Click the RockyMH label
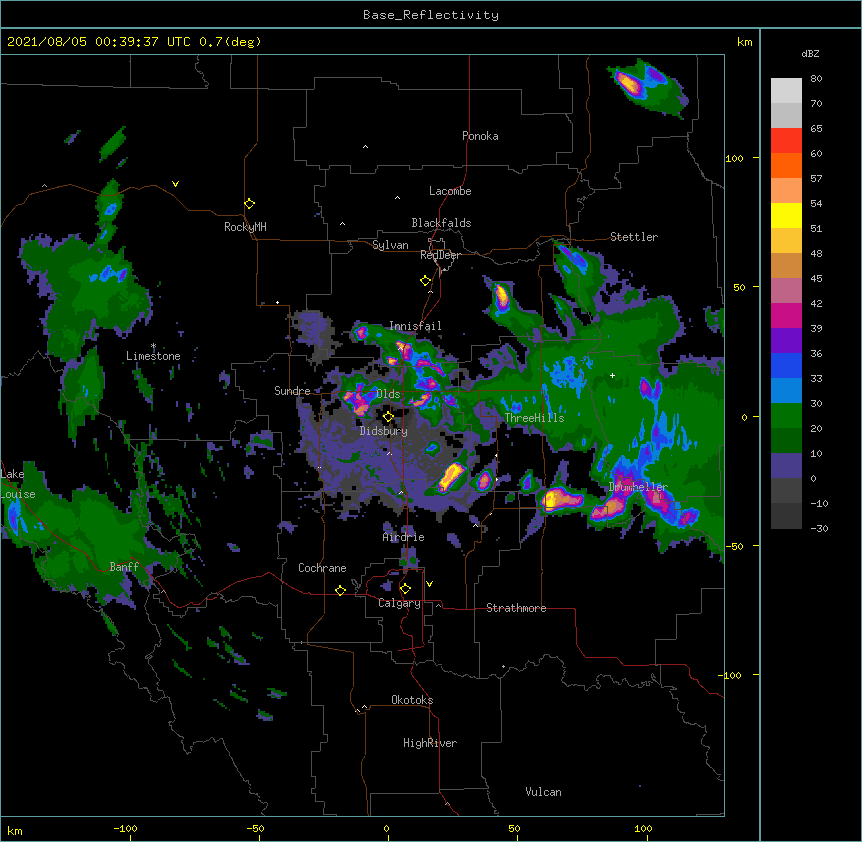 coord(245,227)
